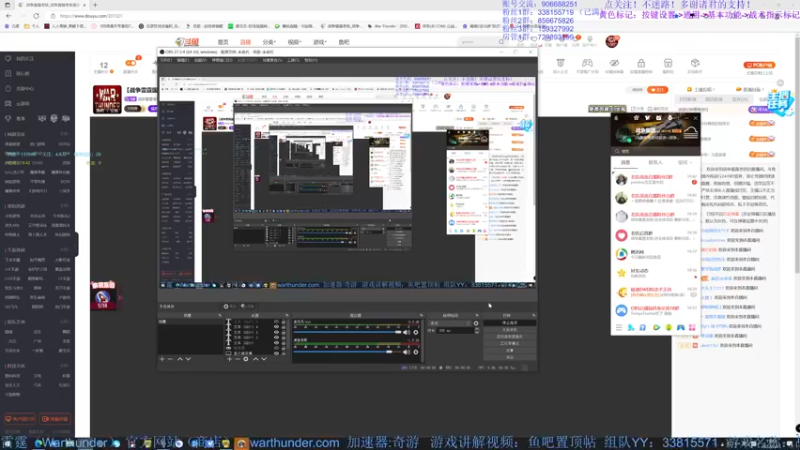
Task: Go to 首页 in Douyu navigation
Action: click(223, 42)
